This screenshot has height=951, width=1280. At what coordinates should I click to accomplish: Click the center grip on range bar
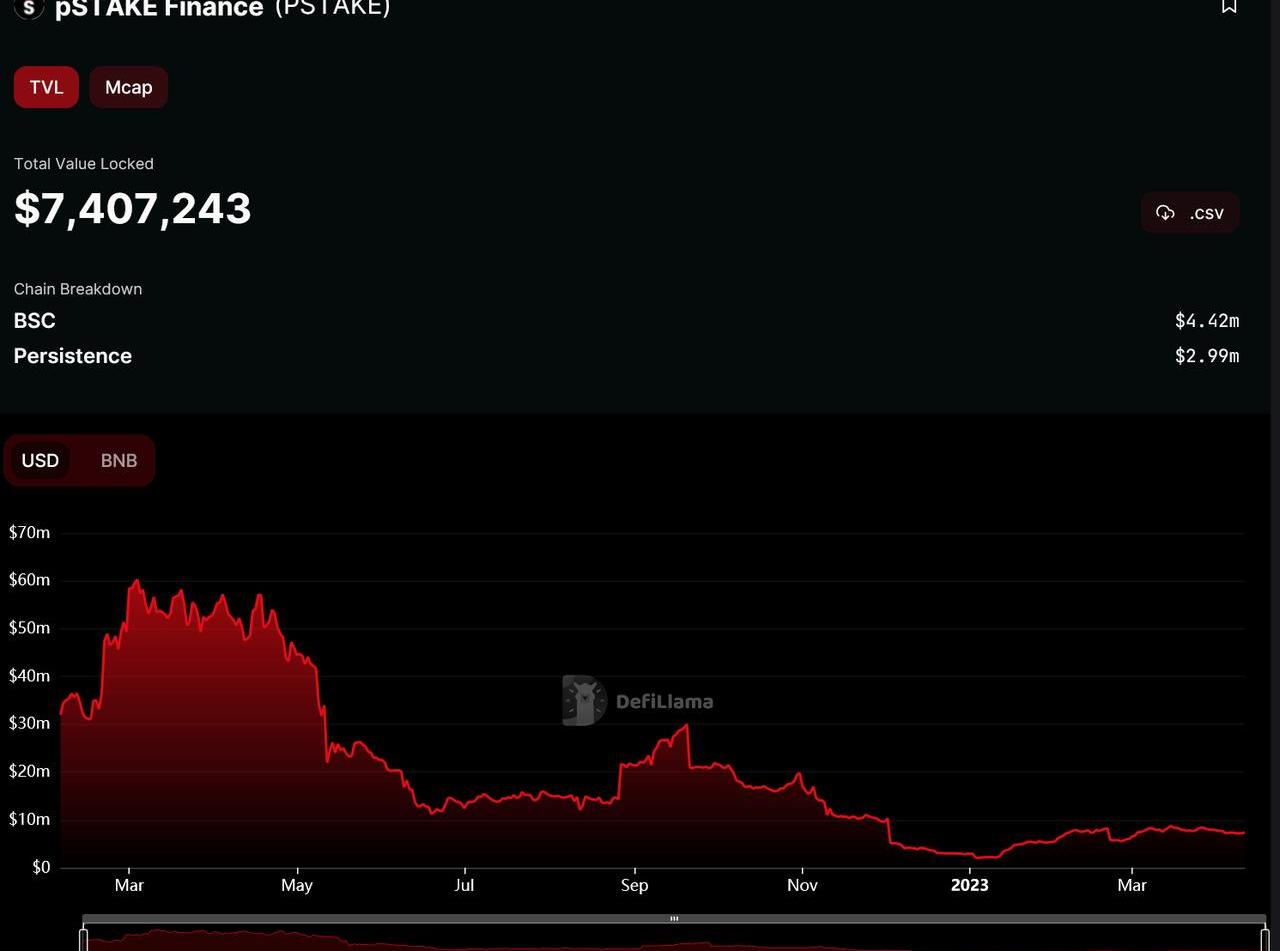point(674,918)
